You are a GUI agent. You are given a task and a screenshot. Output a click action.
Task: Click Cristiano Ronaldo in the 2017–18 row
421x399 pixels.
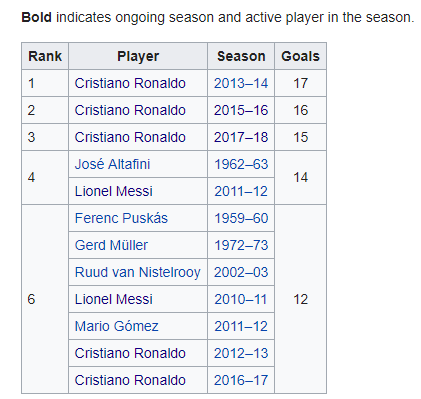coord(130,137)
